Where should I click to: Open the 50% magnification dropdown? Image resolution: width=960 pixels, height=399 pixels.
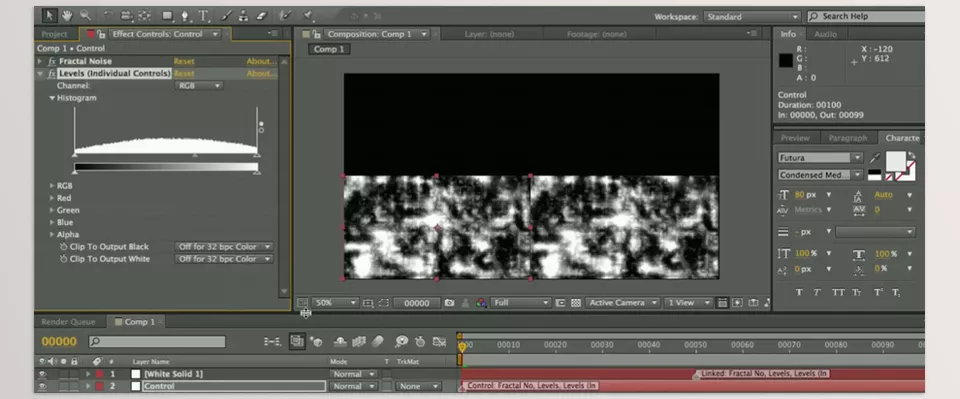point(335,303)
